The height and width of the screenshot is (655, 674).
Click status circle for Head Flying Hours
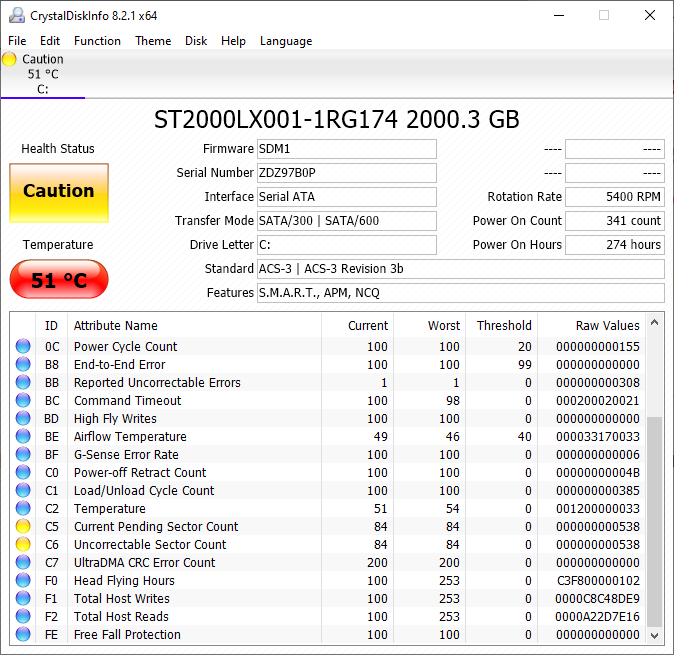click(23, 580)
